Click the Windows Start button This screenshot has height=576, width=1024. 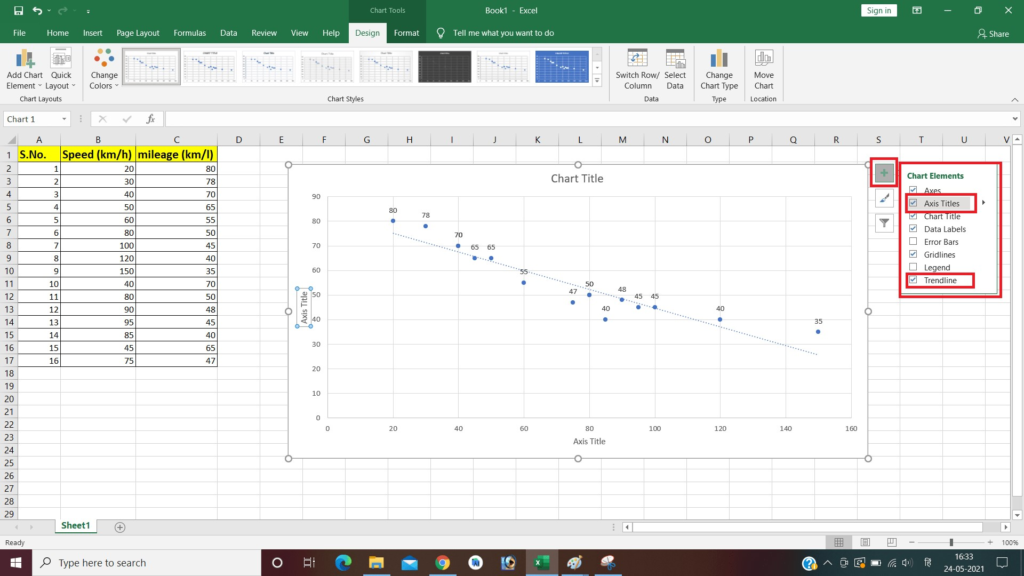click(16, 562)
